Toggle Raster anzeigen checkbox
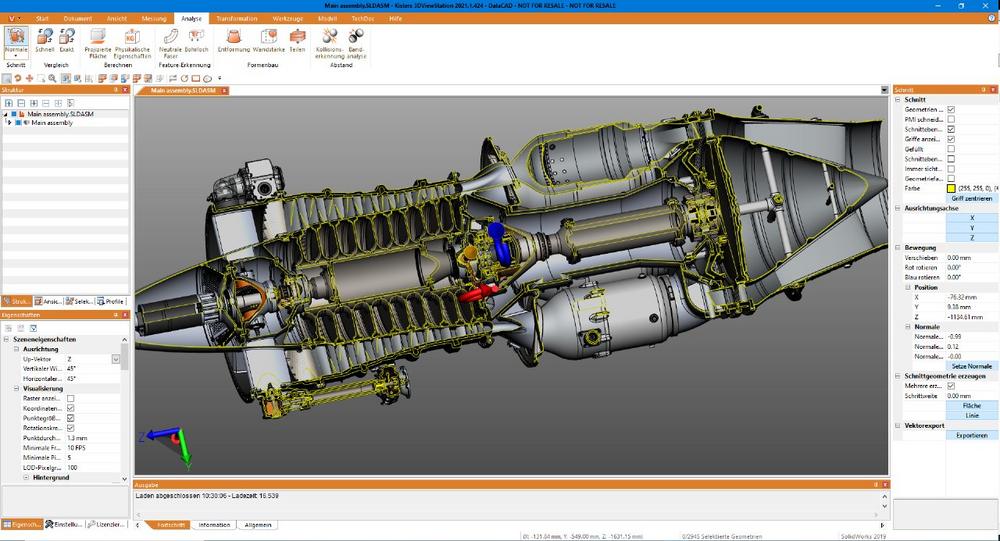Screen dimensions: 1000x541 [x=70, y=398]
